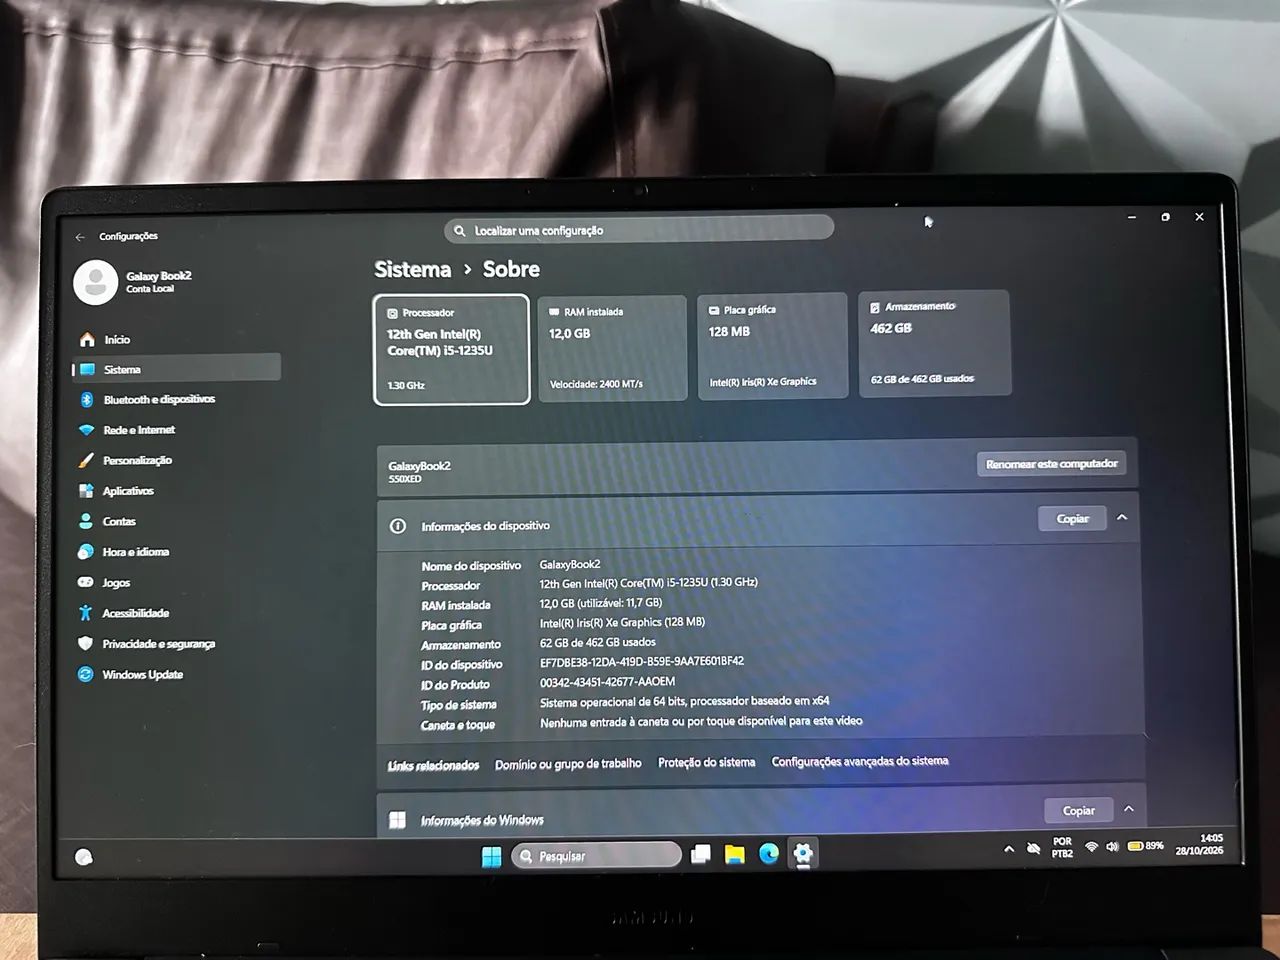The image size is (1280, 960).
Task: Show hidden system tray icons
Action: [1008, 849]
